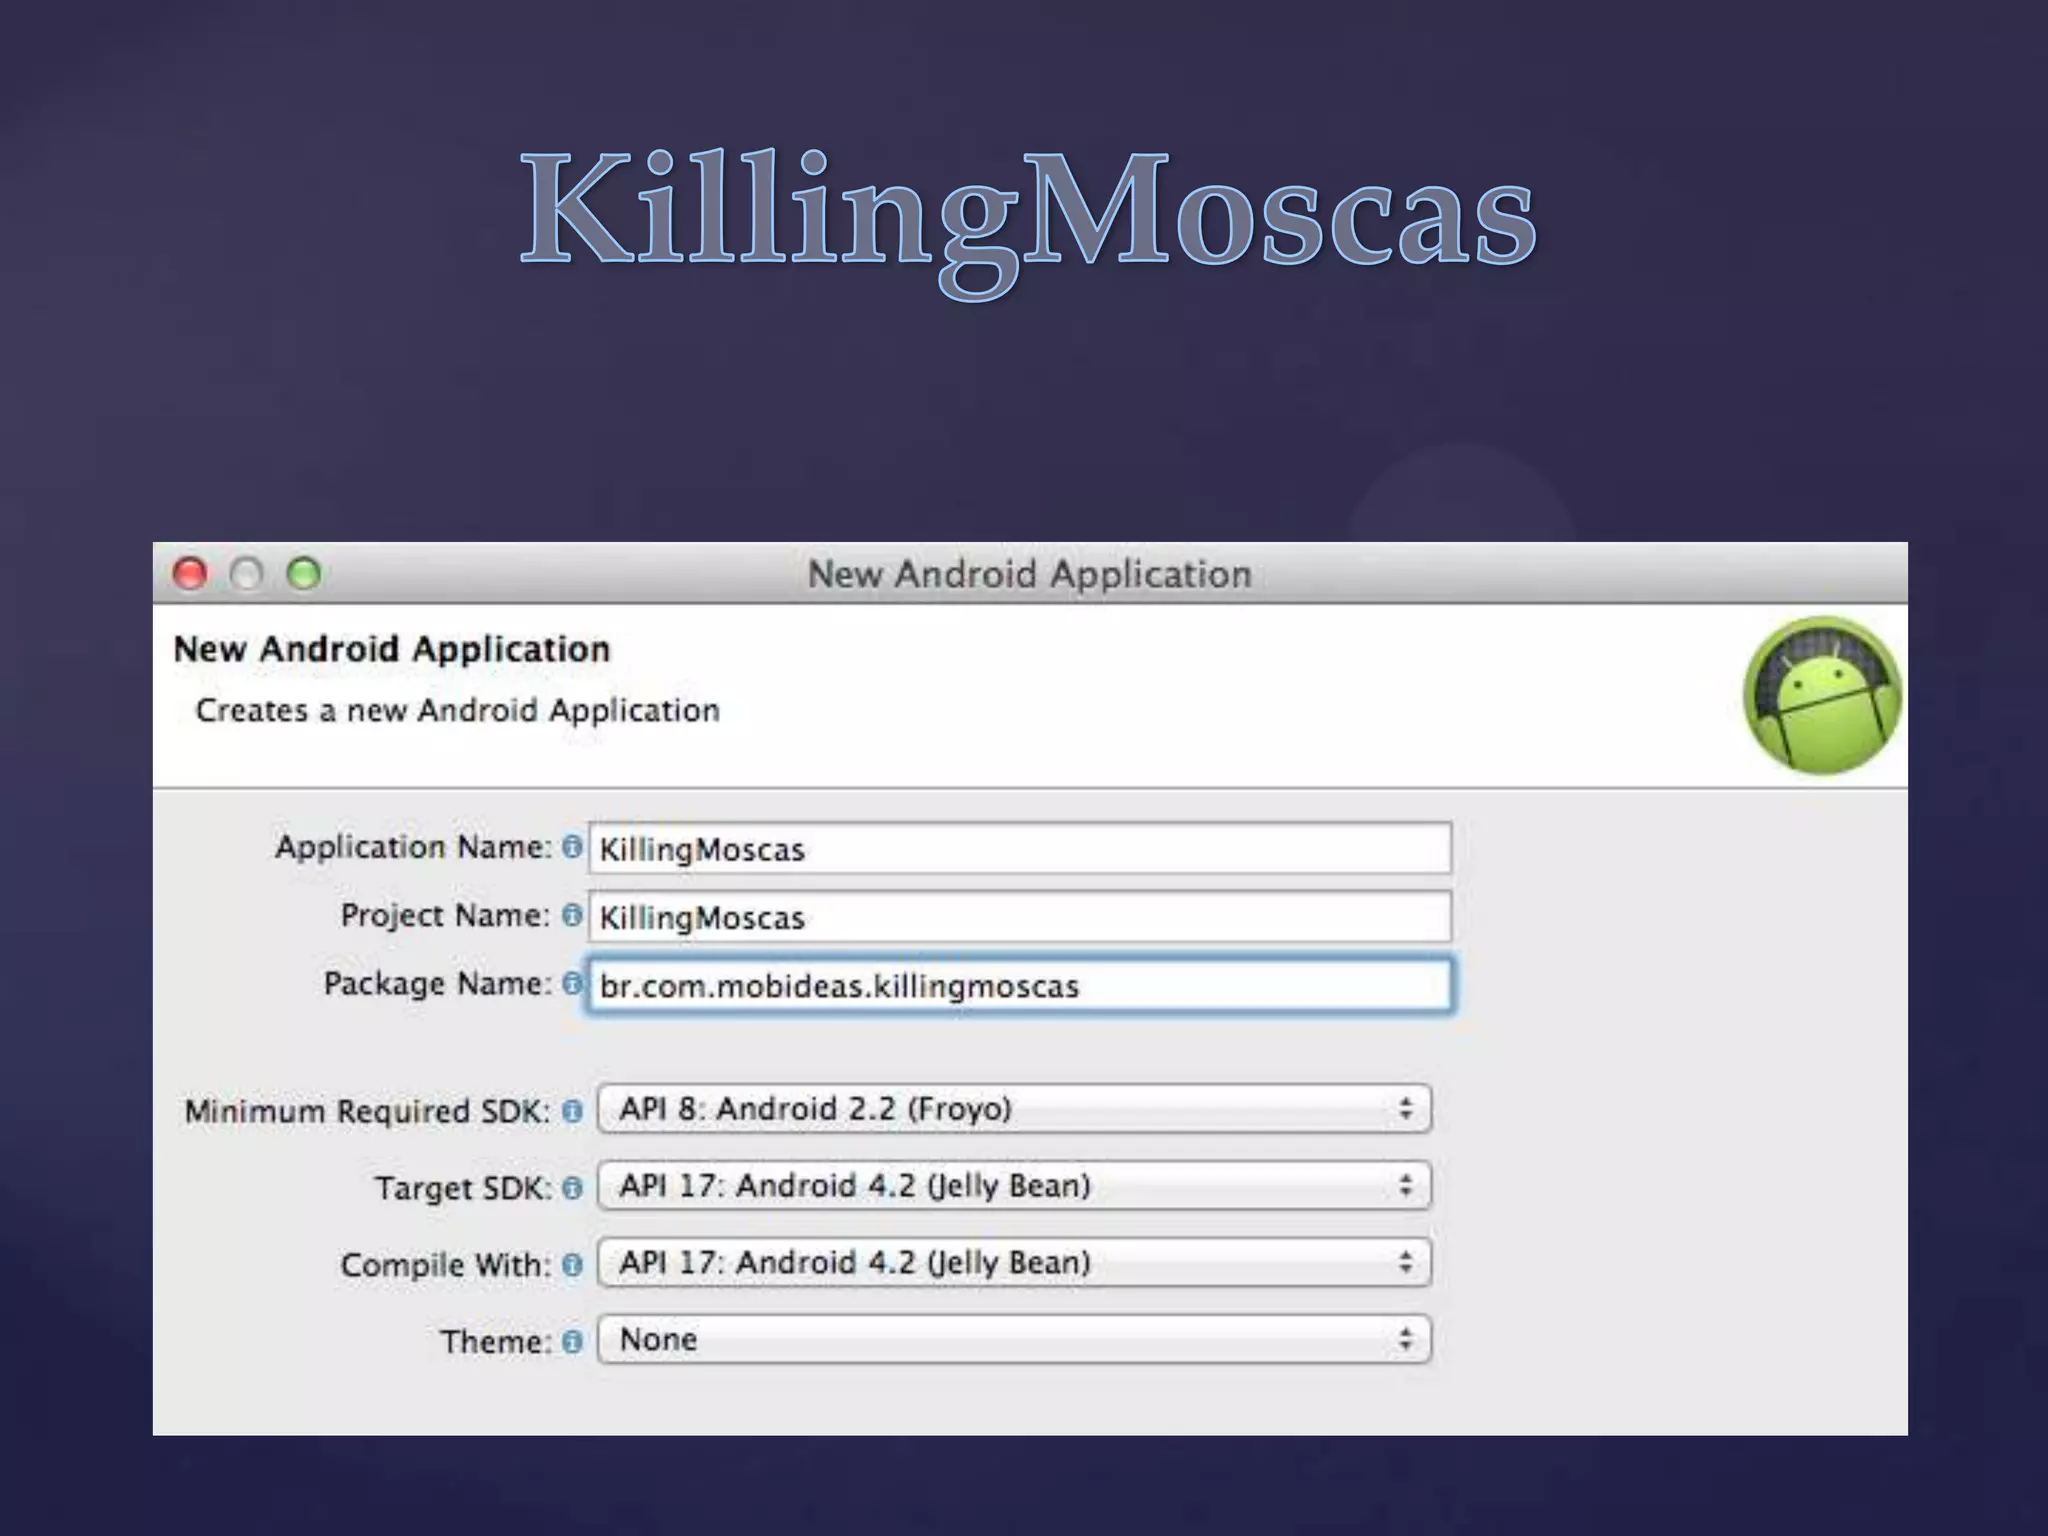Click info icon beside Compile With
The image size is (2048, 1536).
coord(572,1265)
